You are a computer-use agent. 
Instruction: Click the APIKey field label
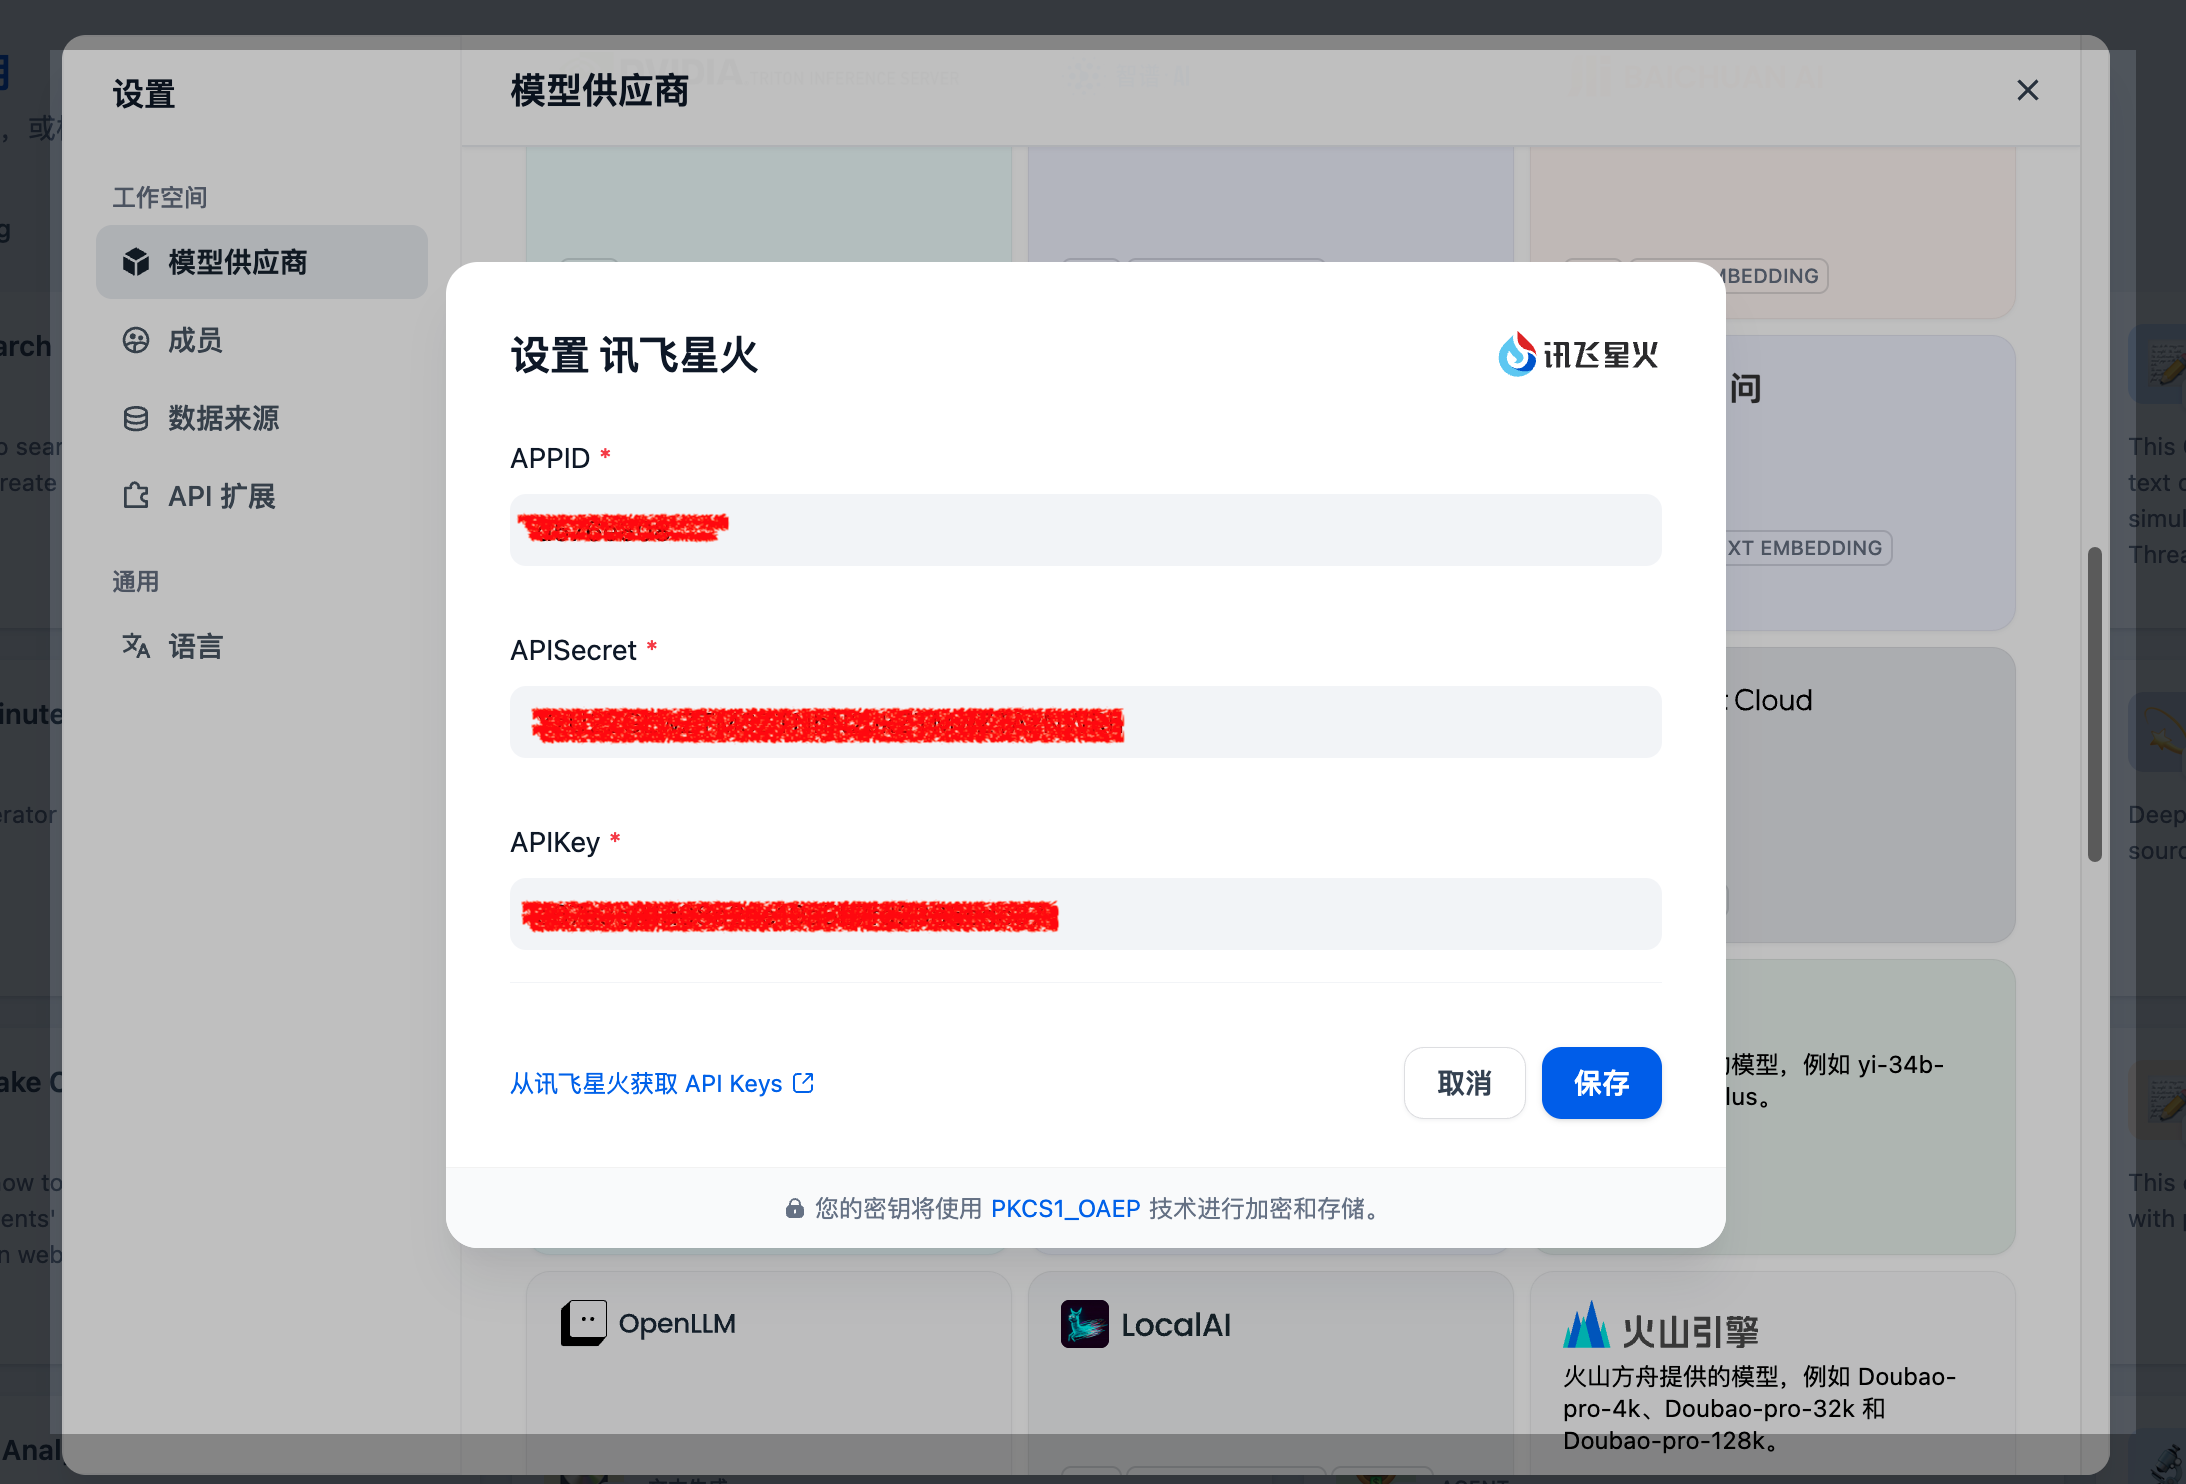coord(555,842)
